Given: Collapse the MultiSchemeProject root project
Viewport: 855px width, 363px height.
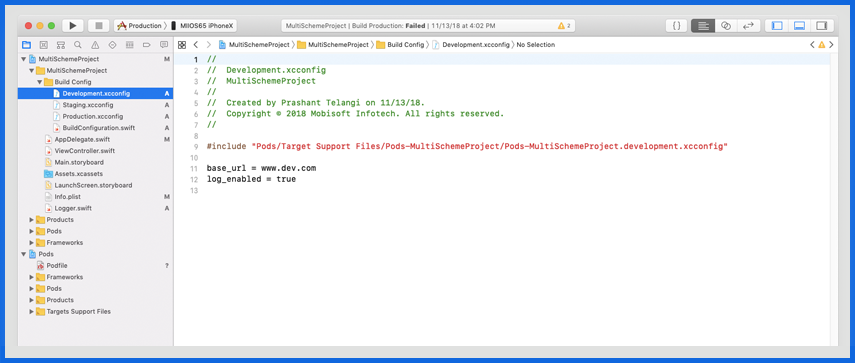Looking at the screenshot, I should coord(23,59).
